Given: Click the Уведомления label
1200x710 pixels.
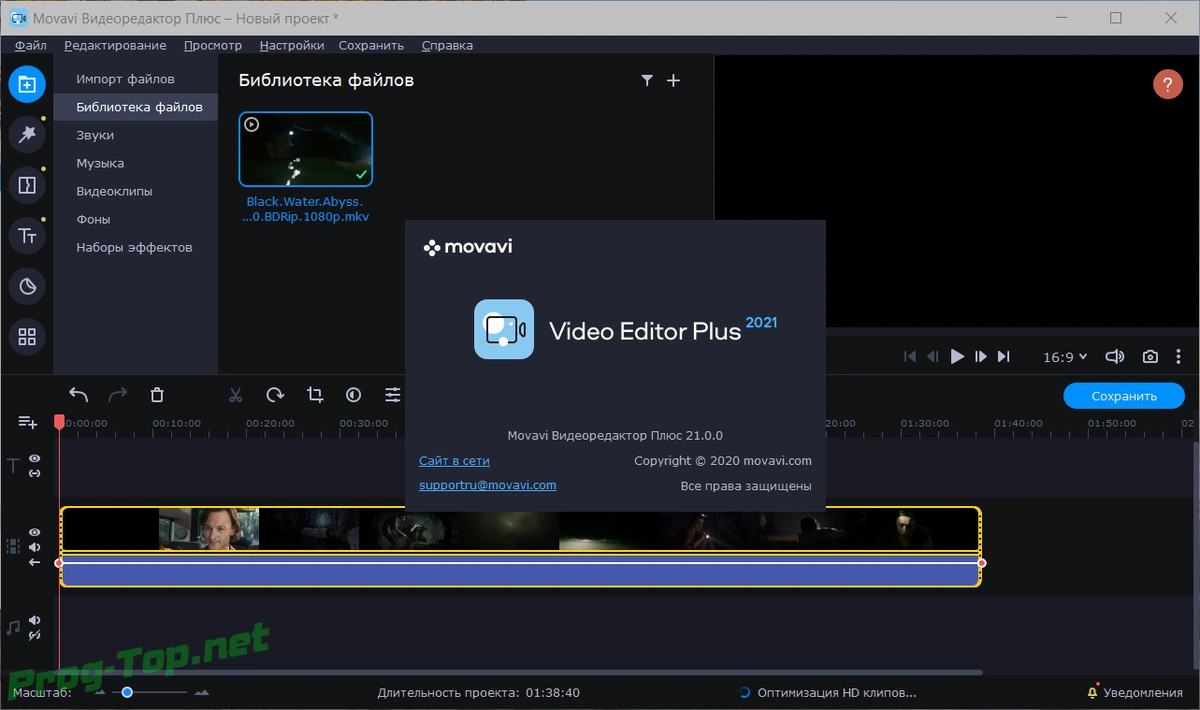Looking at the screenshot, I should tap(1142, 692).
